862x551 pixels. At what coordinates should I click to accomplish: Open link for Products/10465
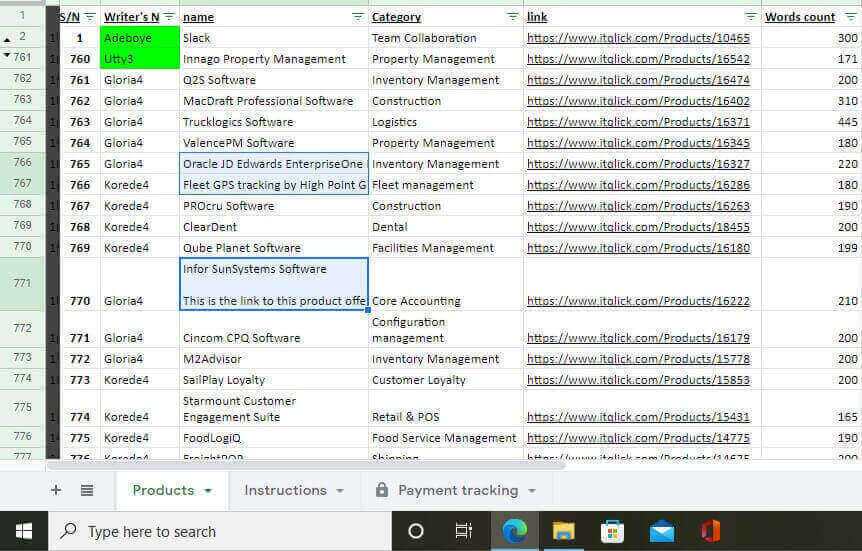(x=638, y=38)
